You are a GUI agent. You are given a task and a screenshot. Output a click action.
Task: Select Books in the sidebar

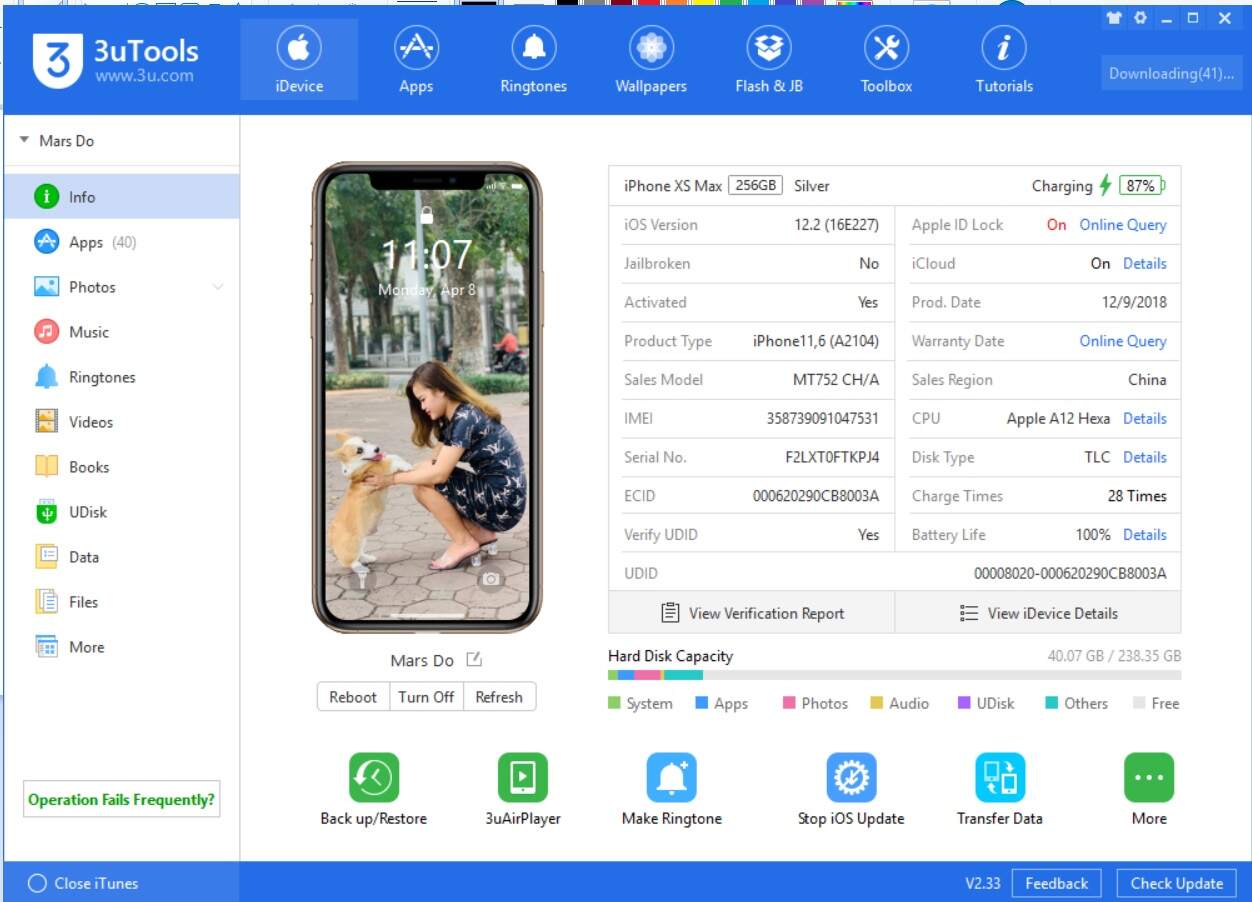pyautogui.click(x=122, y=467)
